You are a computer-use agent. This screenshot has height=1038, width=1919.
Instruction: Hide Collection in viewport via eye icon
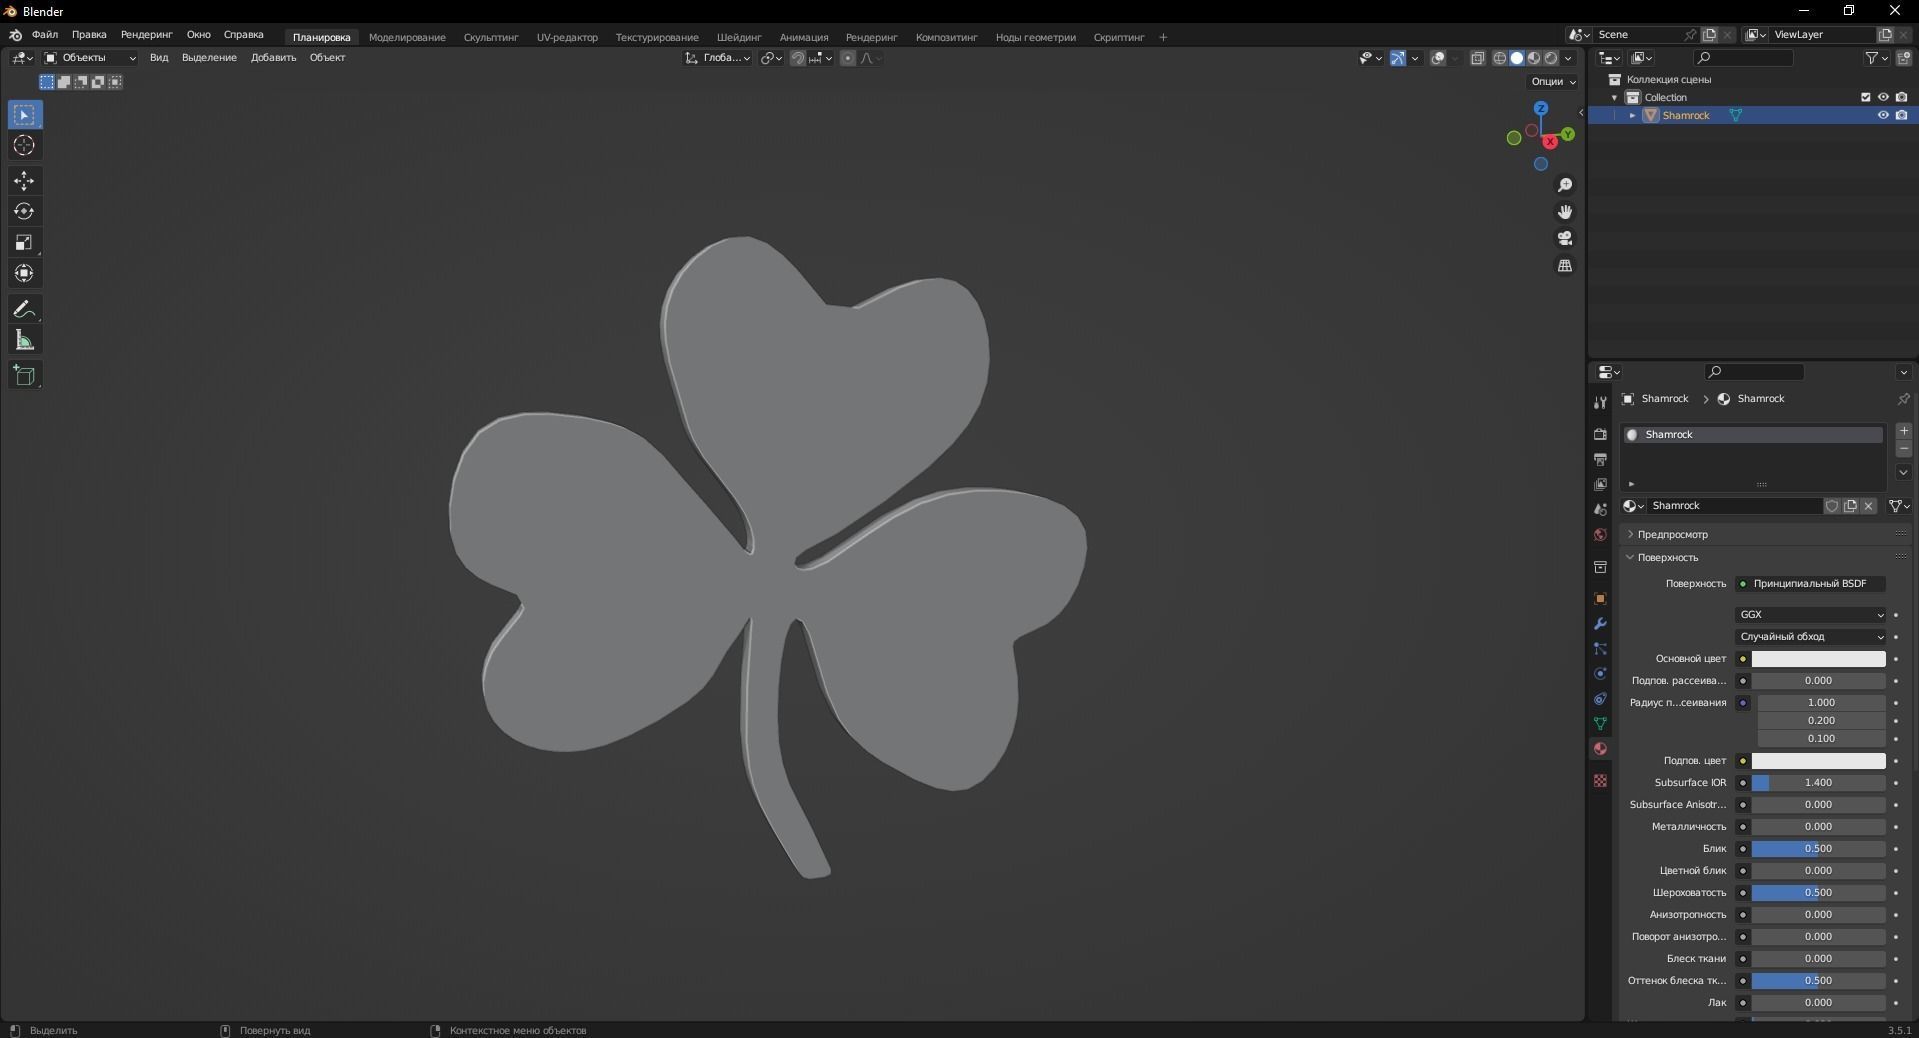[1883, 97]
